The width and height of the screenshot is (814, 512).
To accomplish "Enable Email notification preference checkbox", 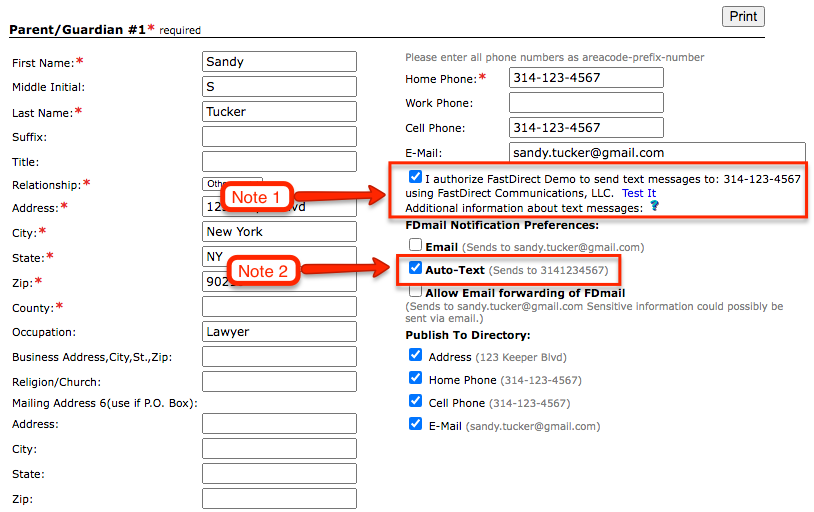I will point(415,245).
